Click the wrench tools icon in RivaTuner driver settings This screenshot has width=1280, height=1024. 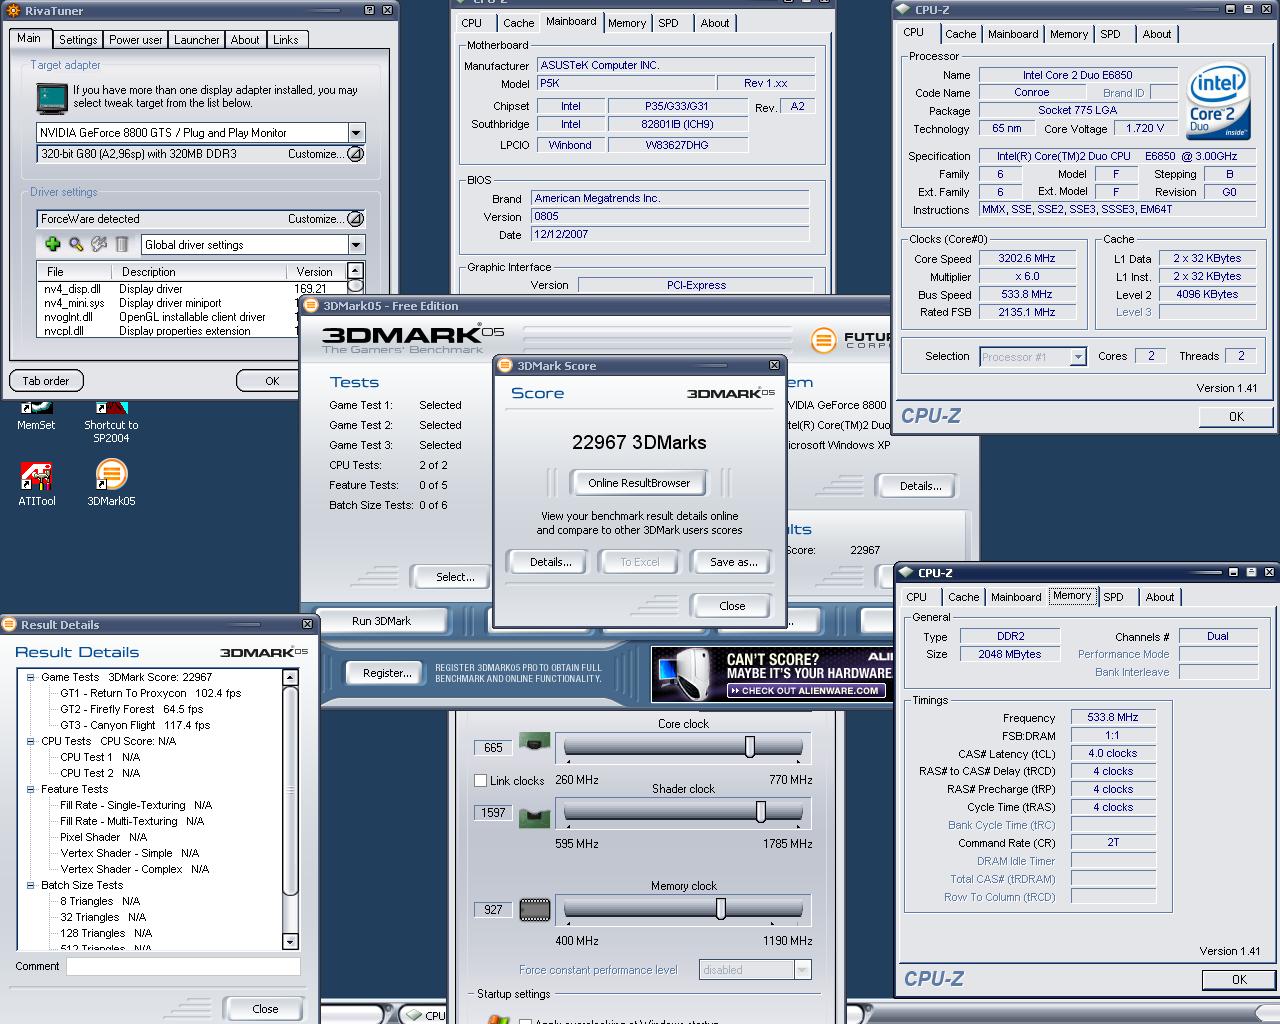98,244
